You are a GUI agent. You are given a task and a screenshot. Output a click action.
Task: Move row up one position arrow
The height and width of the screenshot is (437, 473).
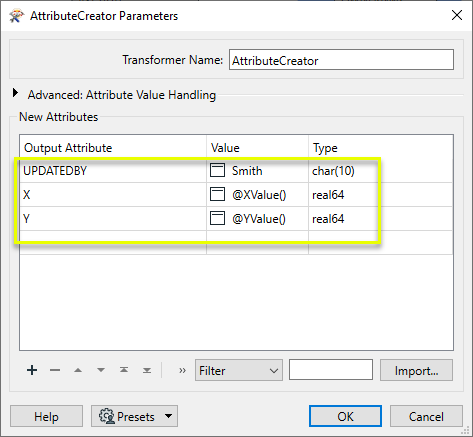(78, 370)
